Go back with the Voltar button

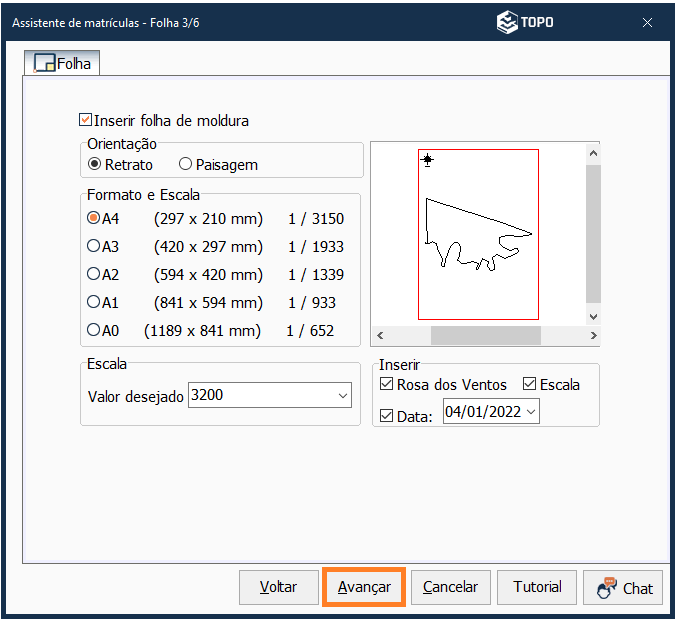pos(277,587)
